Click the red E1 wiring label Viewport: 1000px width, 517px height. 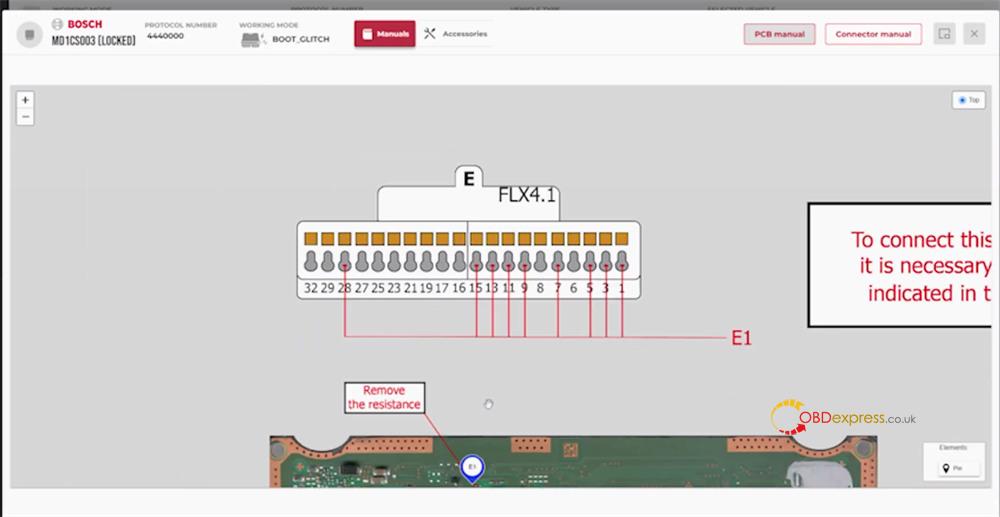(x=741, y=339)
